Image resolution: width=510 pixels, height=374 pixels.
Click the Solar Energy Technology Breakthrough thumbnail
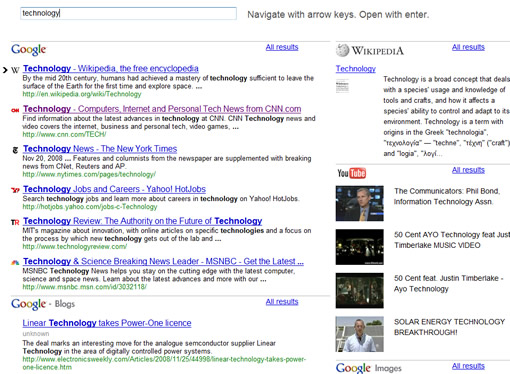point(360,334)
